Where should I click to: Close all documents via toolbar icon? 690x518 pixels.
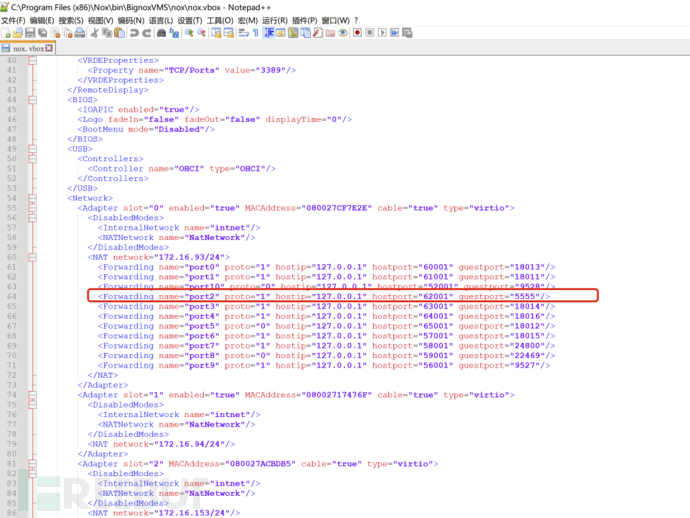coord(67,33)
